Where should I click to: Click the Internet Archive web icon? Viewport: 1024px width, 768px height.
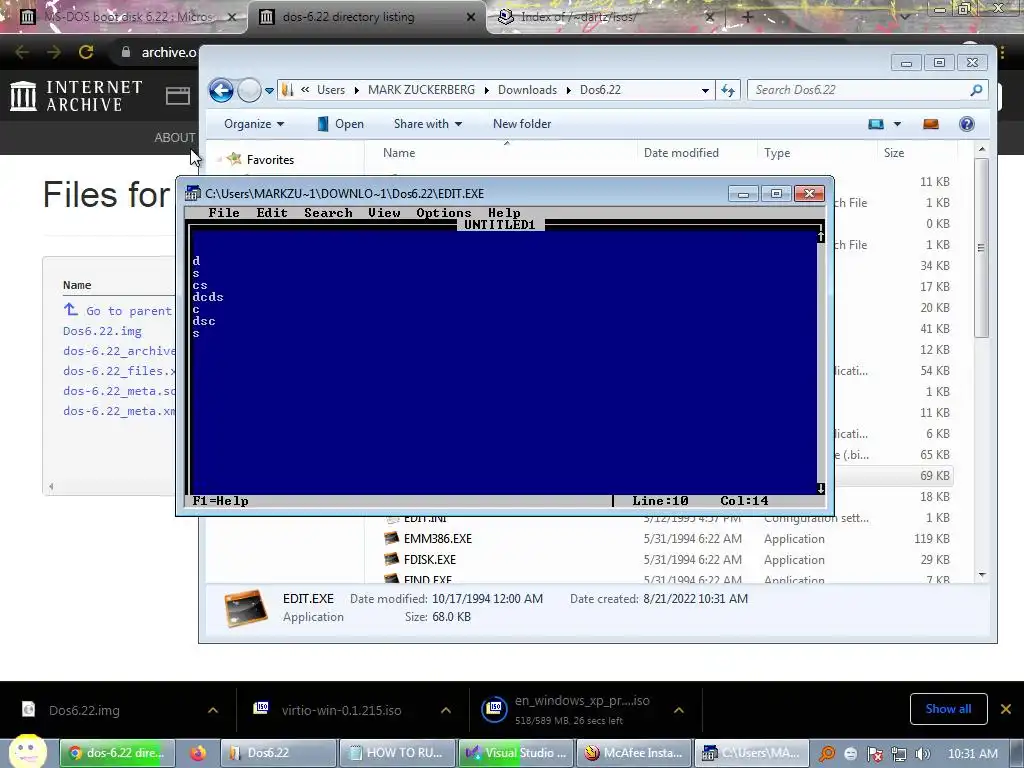point(178,96)
